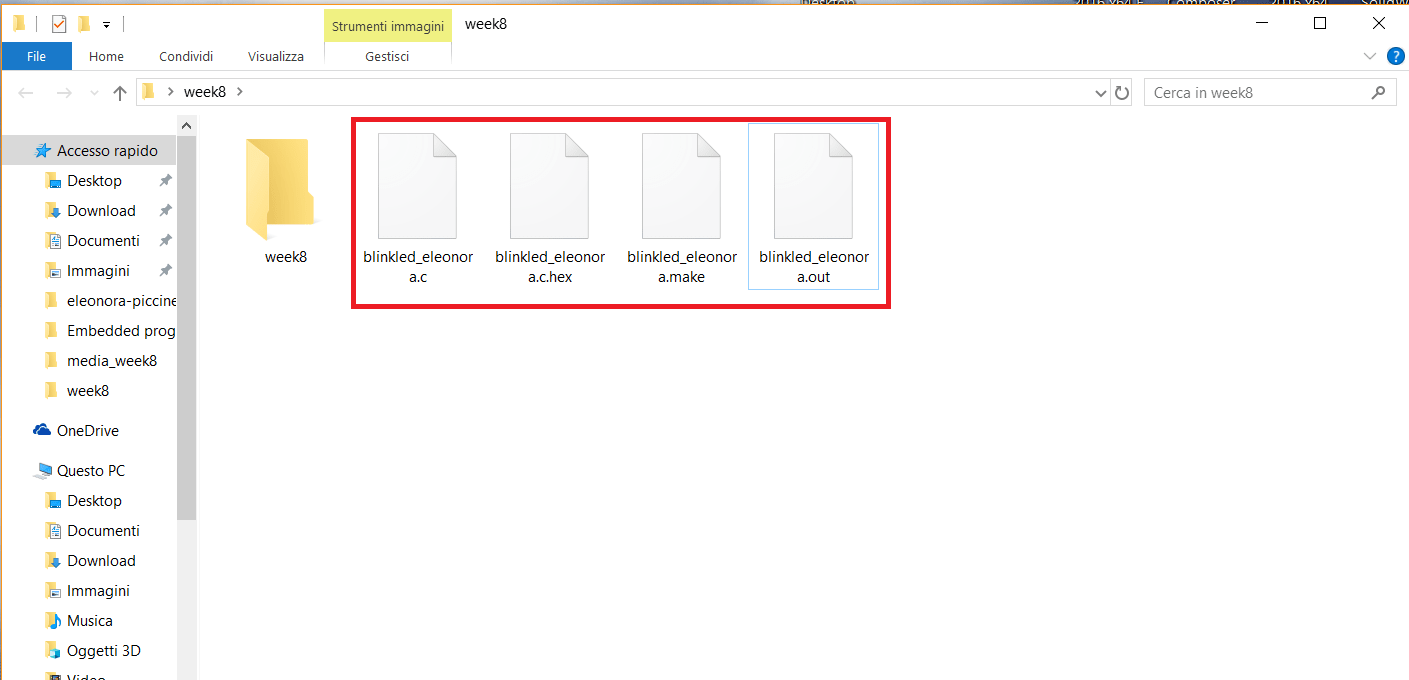The width and height of the screenshot is (1409, 680).
Task: Expand the chevron after week8 breadcrumb
Action: tap(239, 92)
